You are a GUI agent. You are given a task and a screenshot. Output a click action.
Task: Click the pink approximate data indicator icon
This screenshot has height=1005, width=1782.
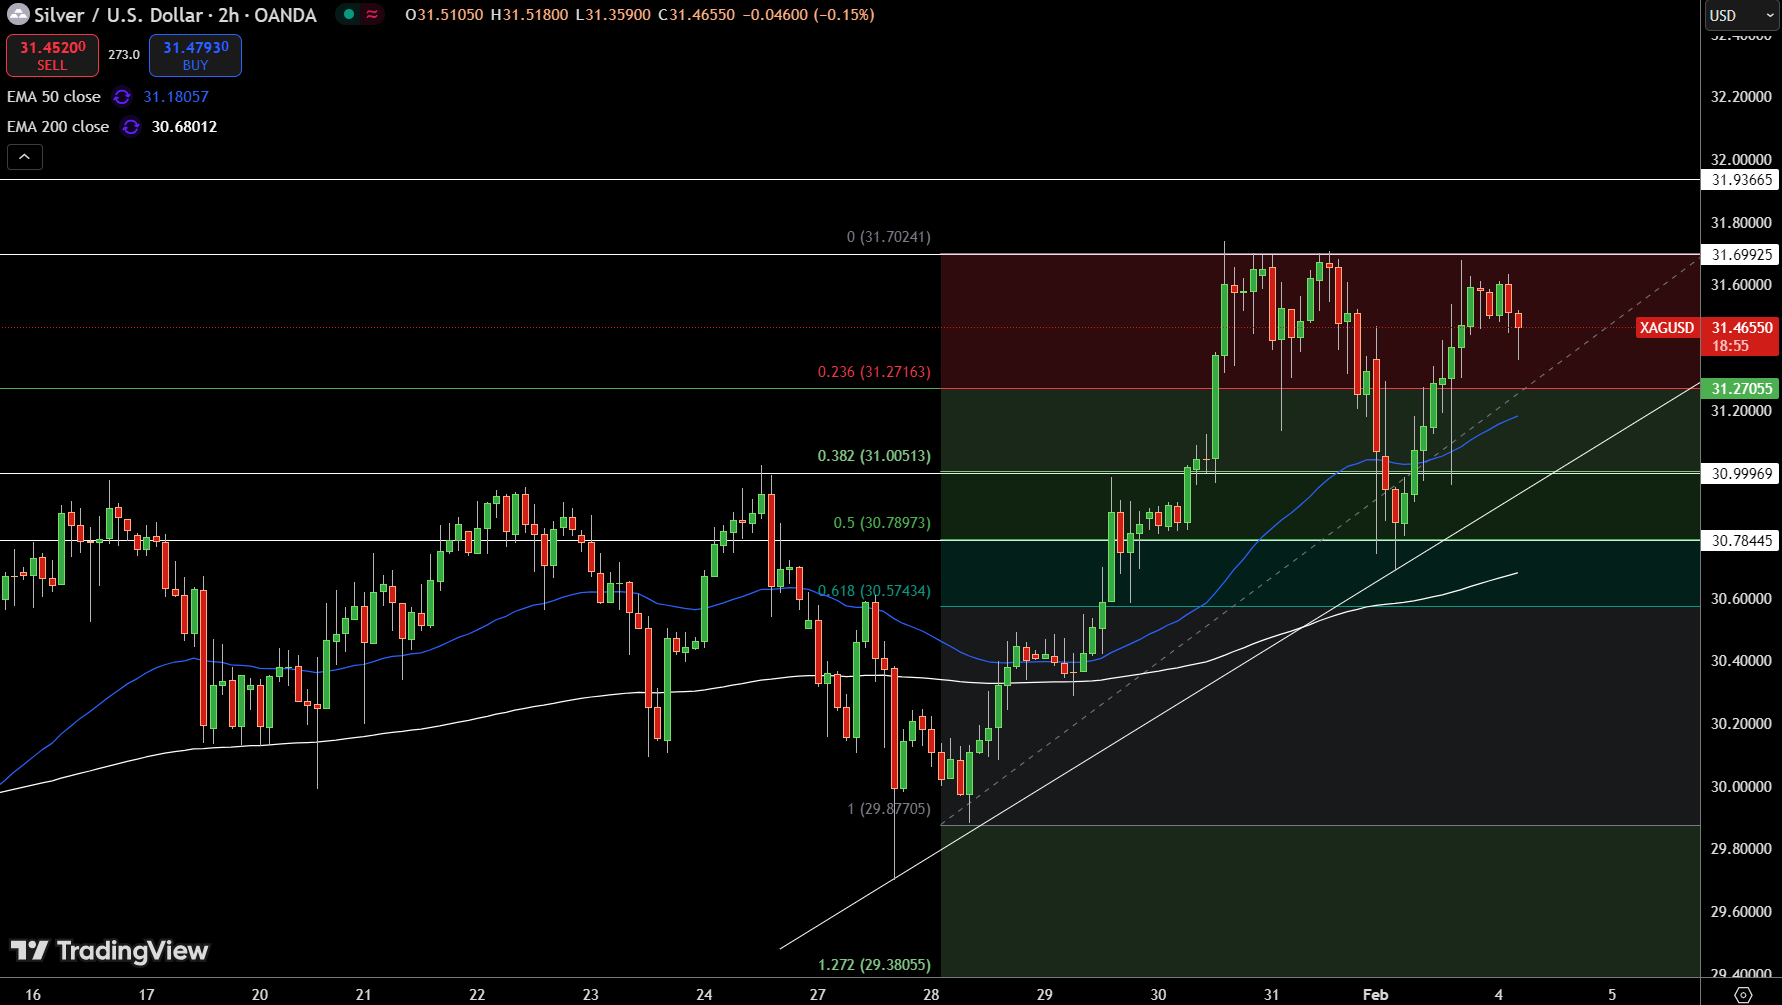pyautogui.click(x=372, y=15)
